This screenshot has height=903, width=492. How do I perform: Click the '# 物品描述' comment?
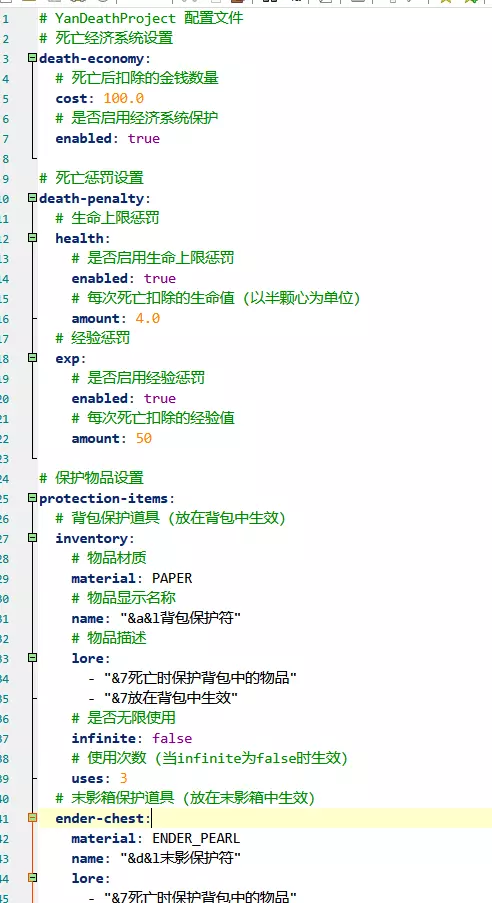click(108, 638)
